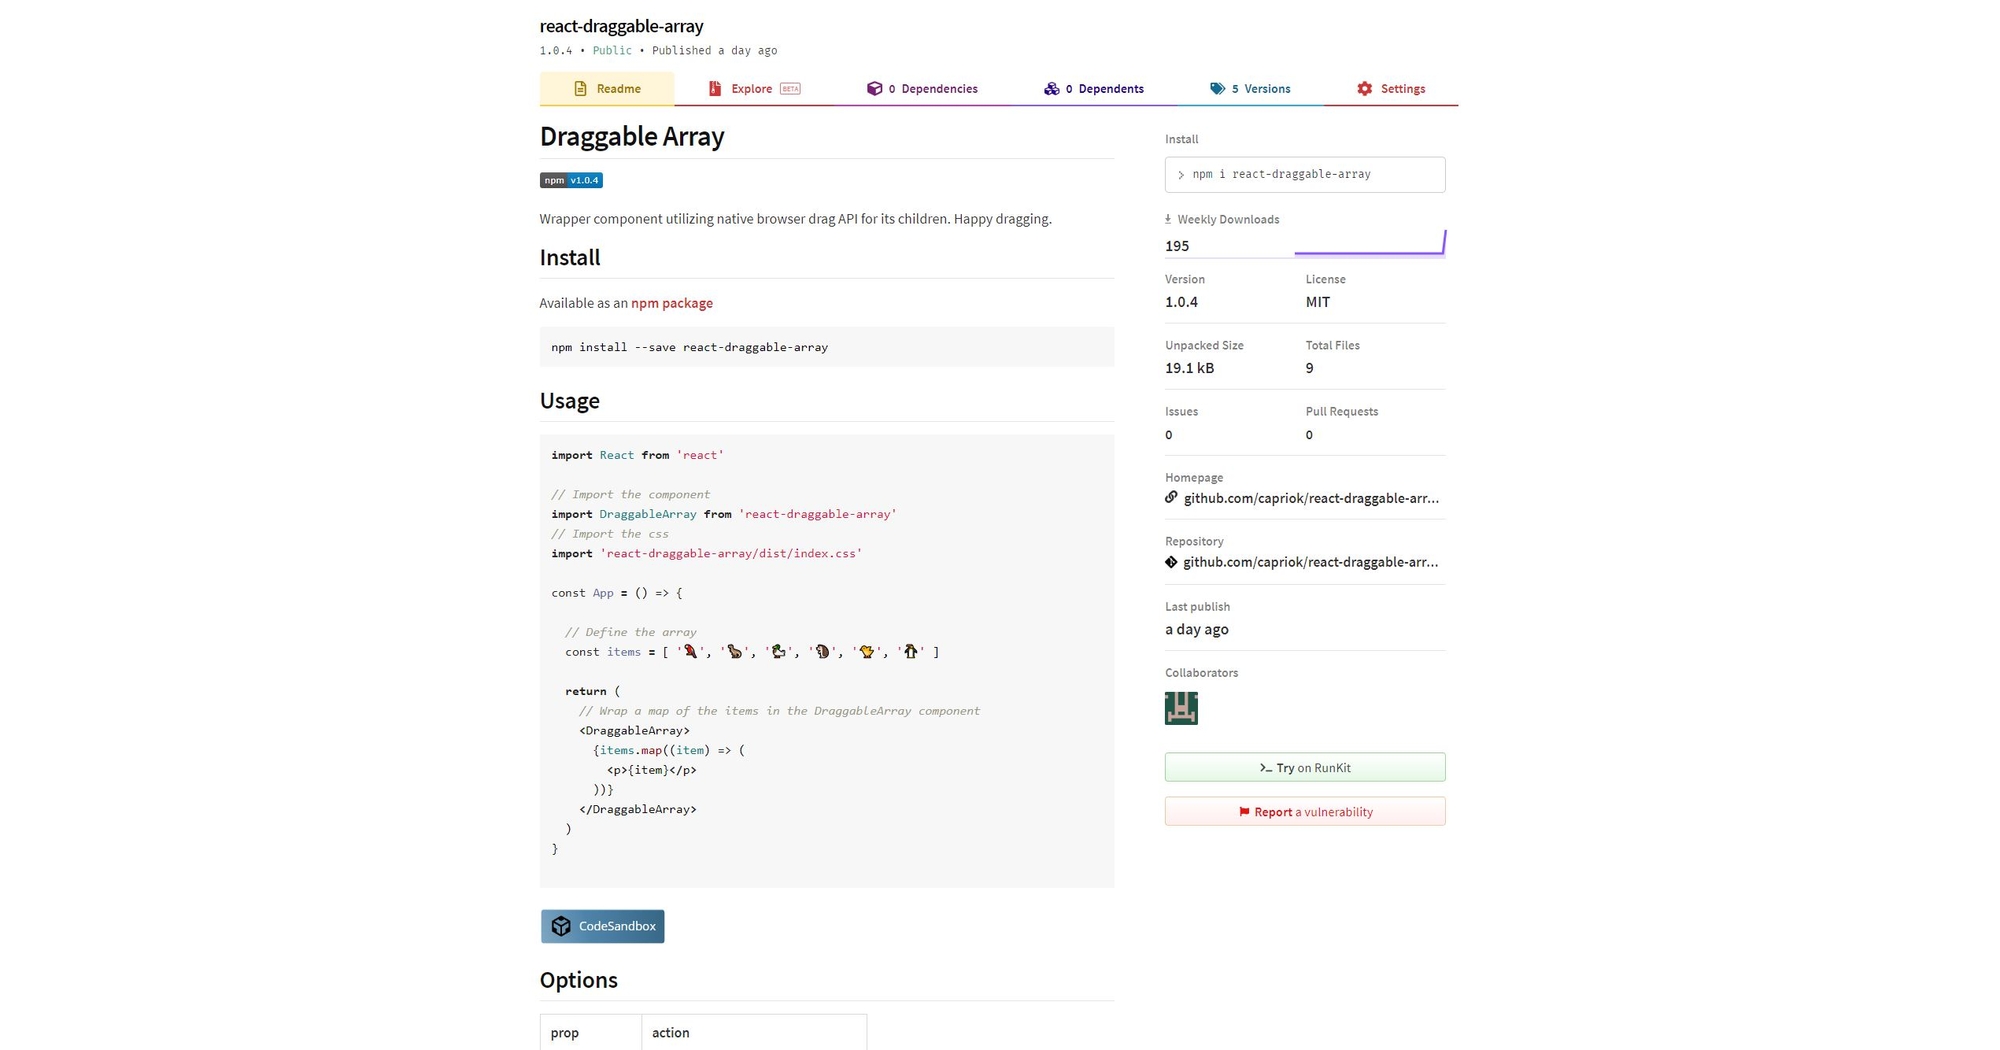Switch to the Versions tab

[x=1262, y=88]
